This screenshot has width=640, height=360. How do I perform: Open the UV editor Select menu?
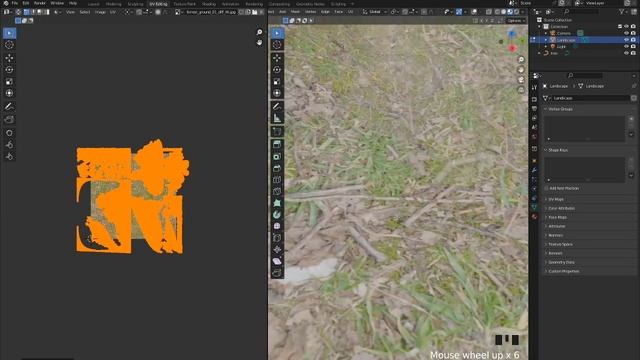pos(84,12)
